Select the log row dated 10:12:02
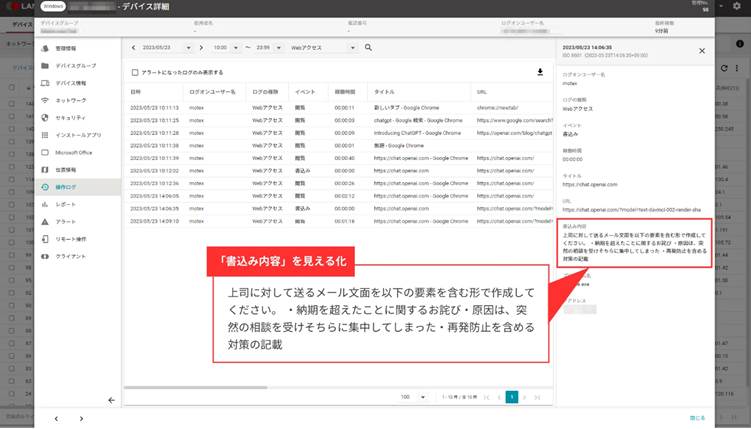Image resolution: width=751 pixels, height=429 pixels. (338, 170)
